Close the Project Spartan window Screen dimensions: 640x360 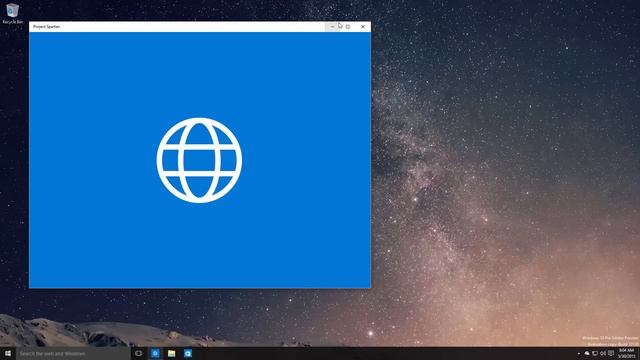click(x=363, y=27)
